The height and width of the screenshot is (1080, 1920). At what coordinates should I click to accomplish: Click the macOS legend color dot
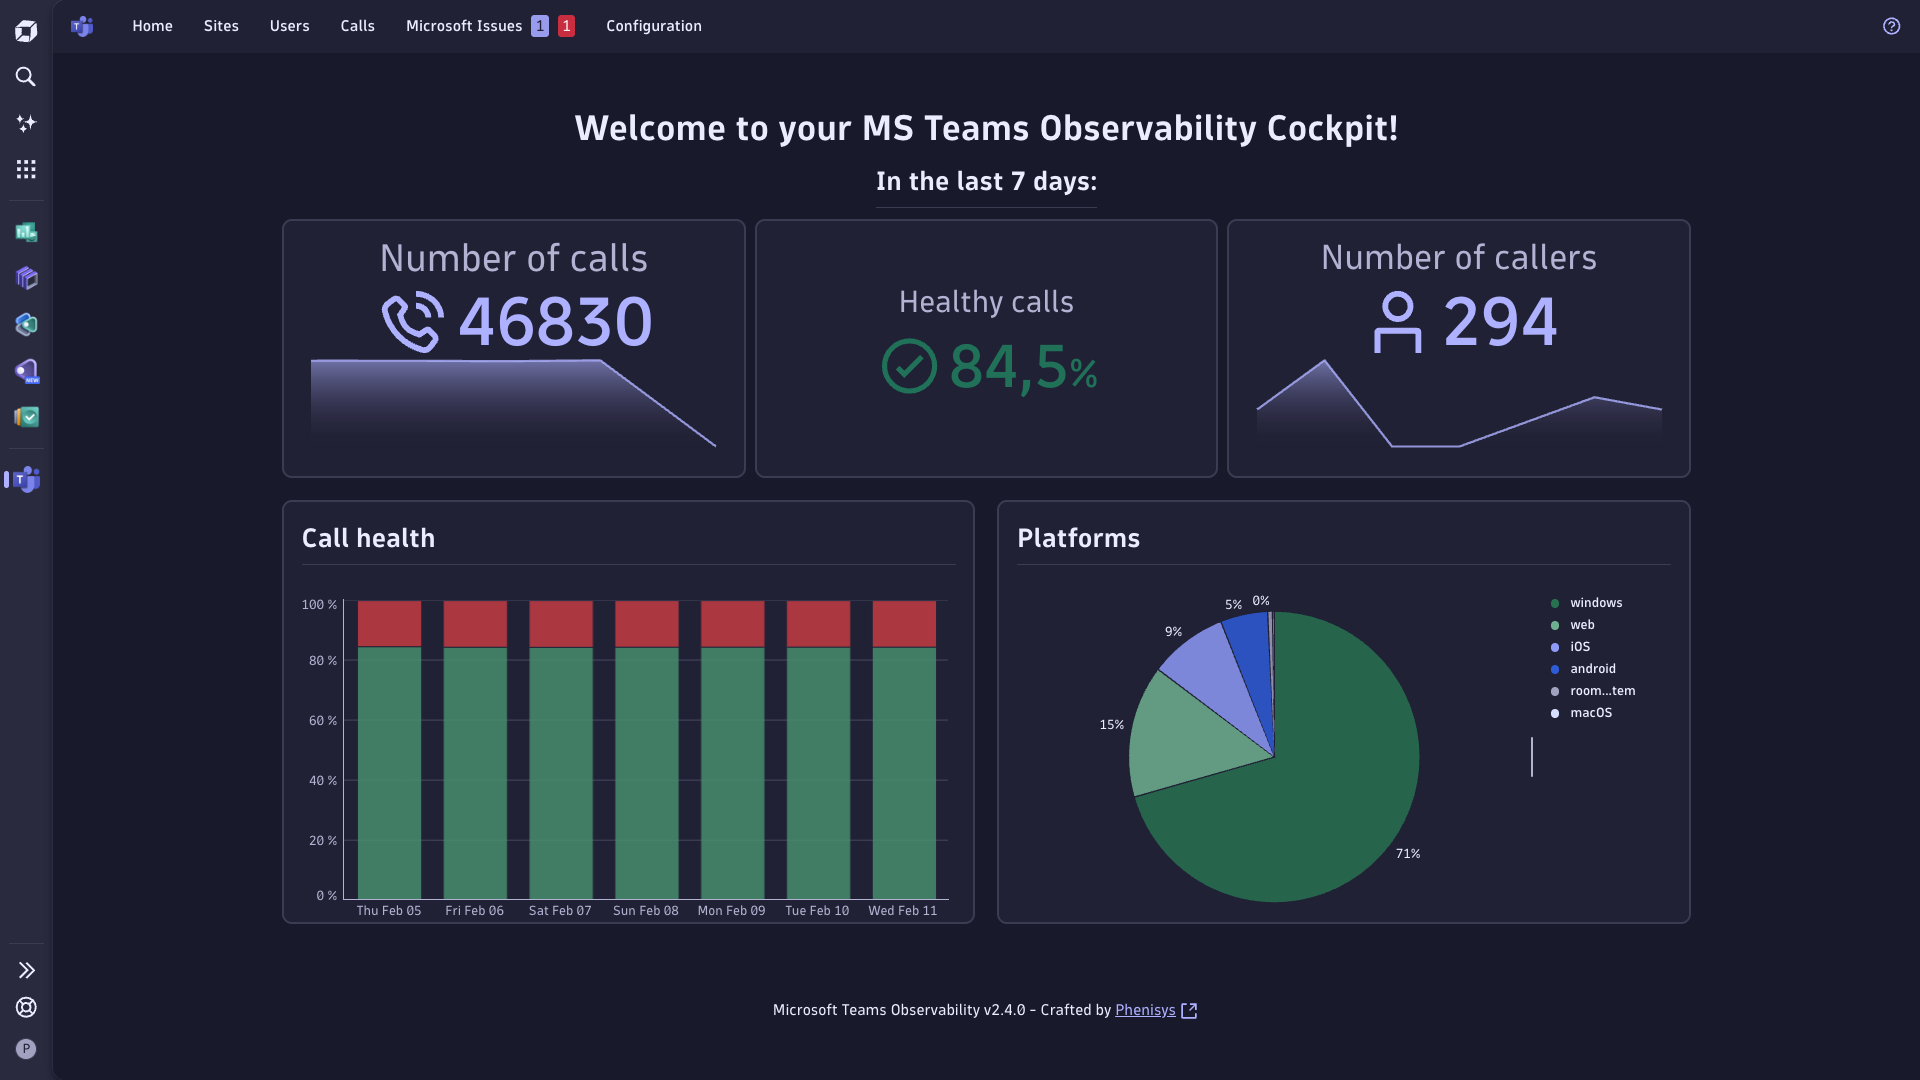tap(1554, 713)
